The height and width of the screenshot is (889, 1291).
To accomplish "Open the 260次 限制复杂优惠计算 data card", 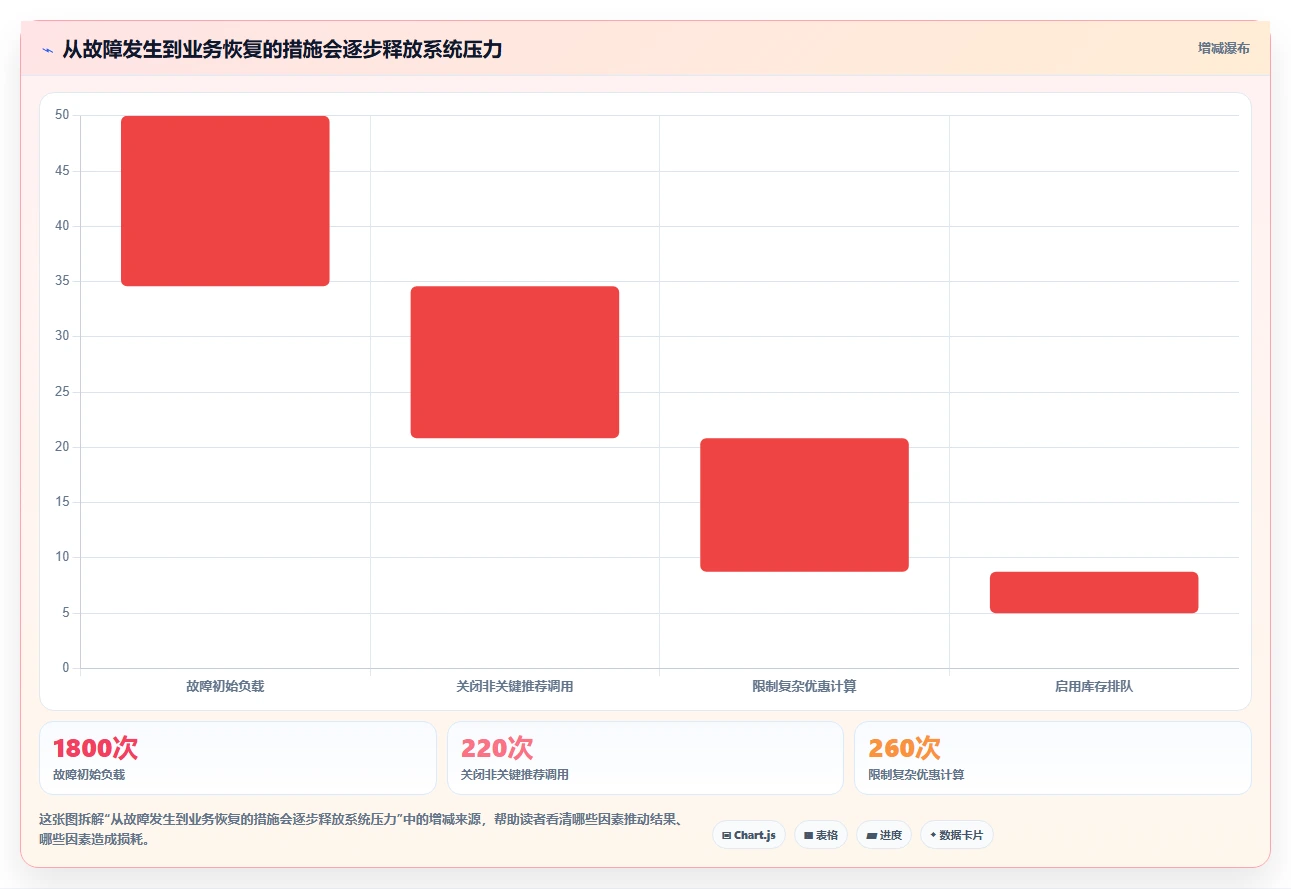I will pyautogui.click(x=1053, y=758).
